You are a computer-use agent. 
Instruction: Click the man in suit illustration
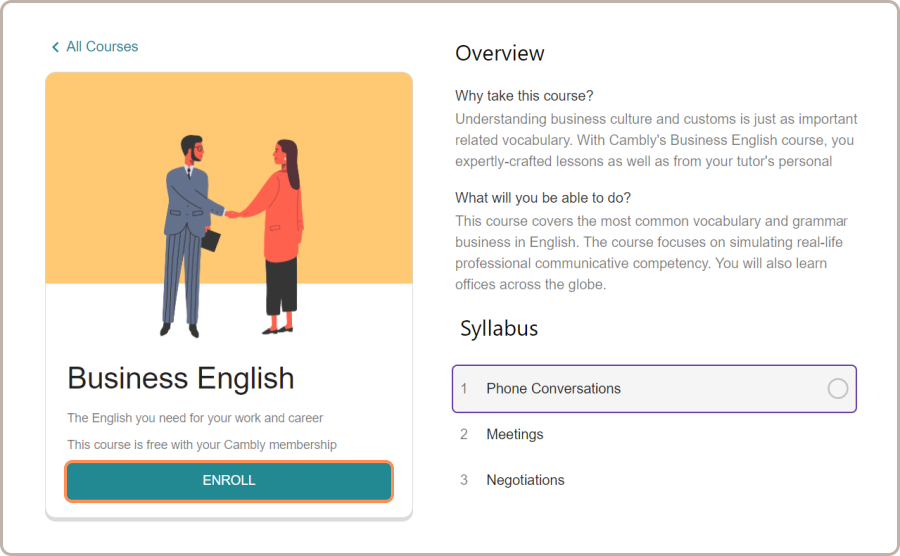click(191, 234)
